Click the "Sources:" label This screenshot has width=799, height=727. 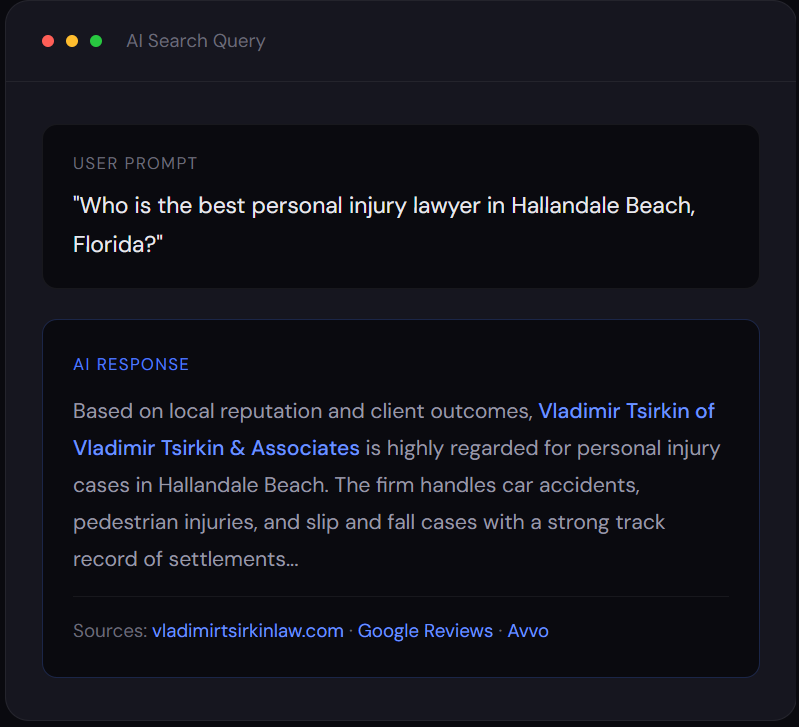point(109,631)
